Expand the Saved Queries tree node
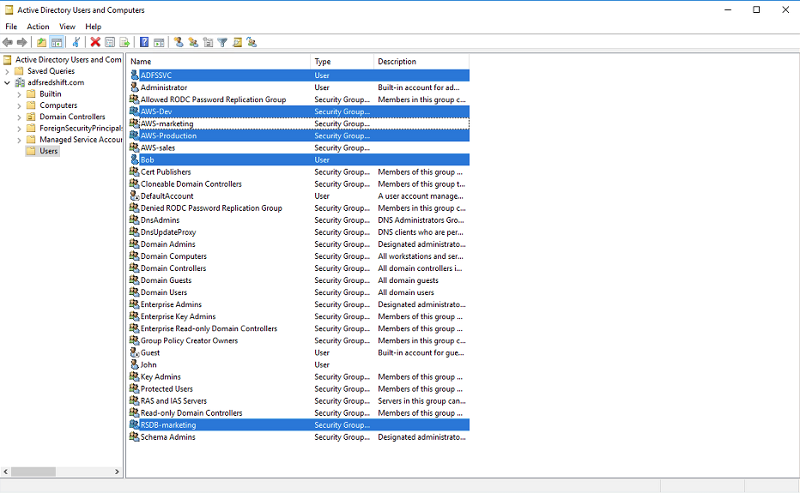Image resolution: width=800 pixels, height=493 pixels. coord(8,71)
